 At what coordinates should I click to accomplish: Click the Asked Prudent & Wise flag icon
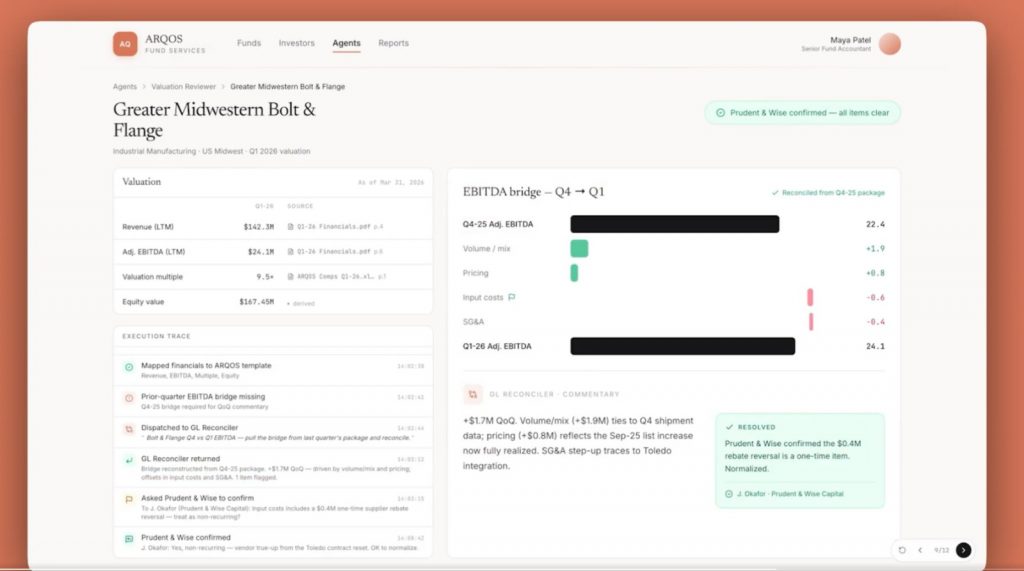pos(129,499)
